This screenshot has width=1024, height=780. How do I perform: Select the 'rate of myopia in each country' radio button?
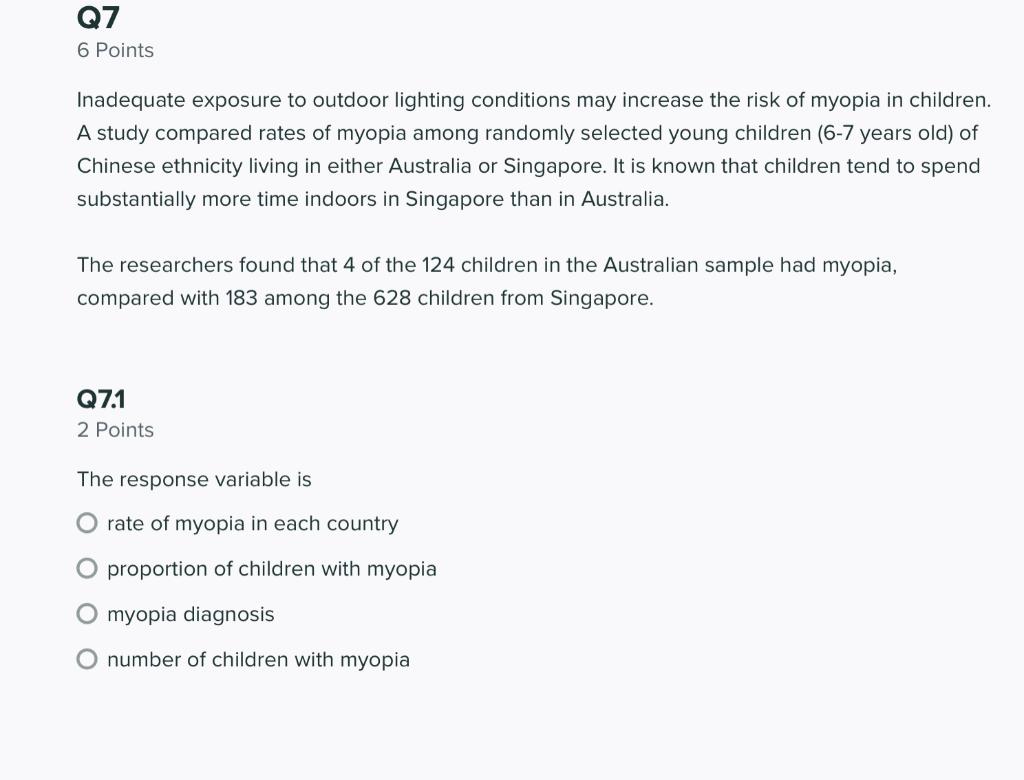pyautogui.click(x=87, y=524)
